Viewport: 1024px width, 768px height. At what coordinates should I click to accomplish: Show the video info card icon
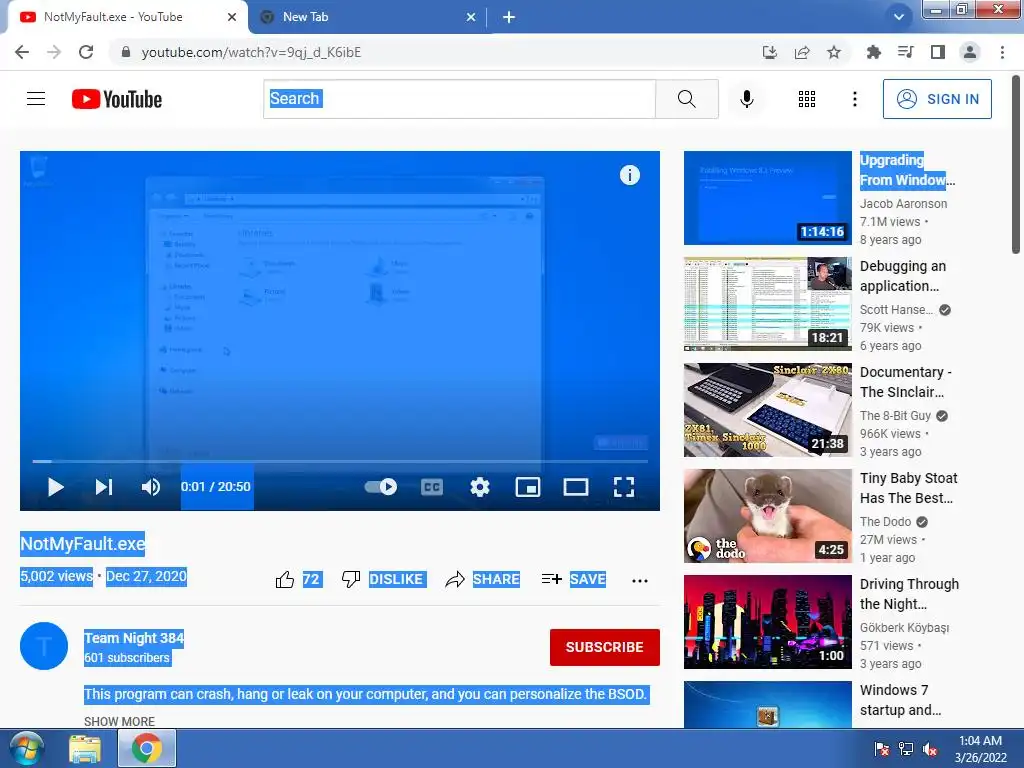tap(630, 175)
